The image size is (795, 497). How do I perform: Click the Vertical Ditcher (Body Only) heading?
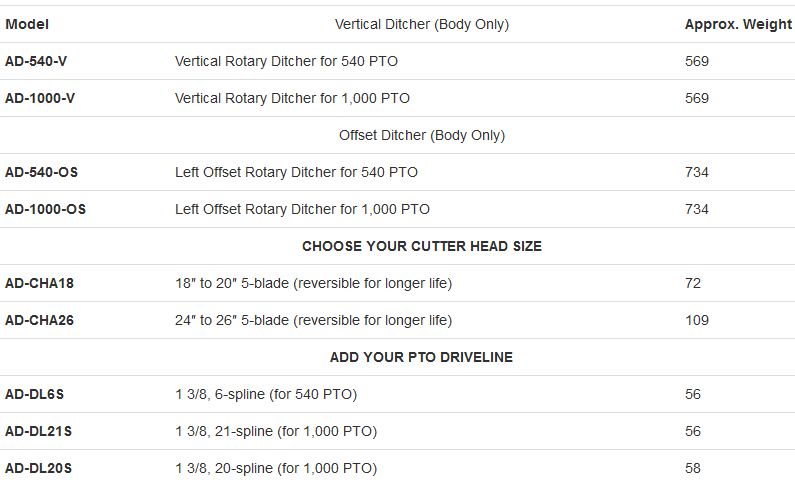pos(422,24)
